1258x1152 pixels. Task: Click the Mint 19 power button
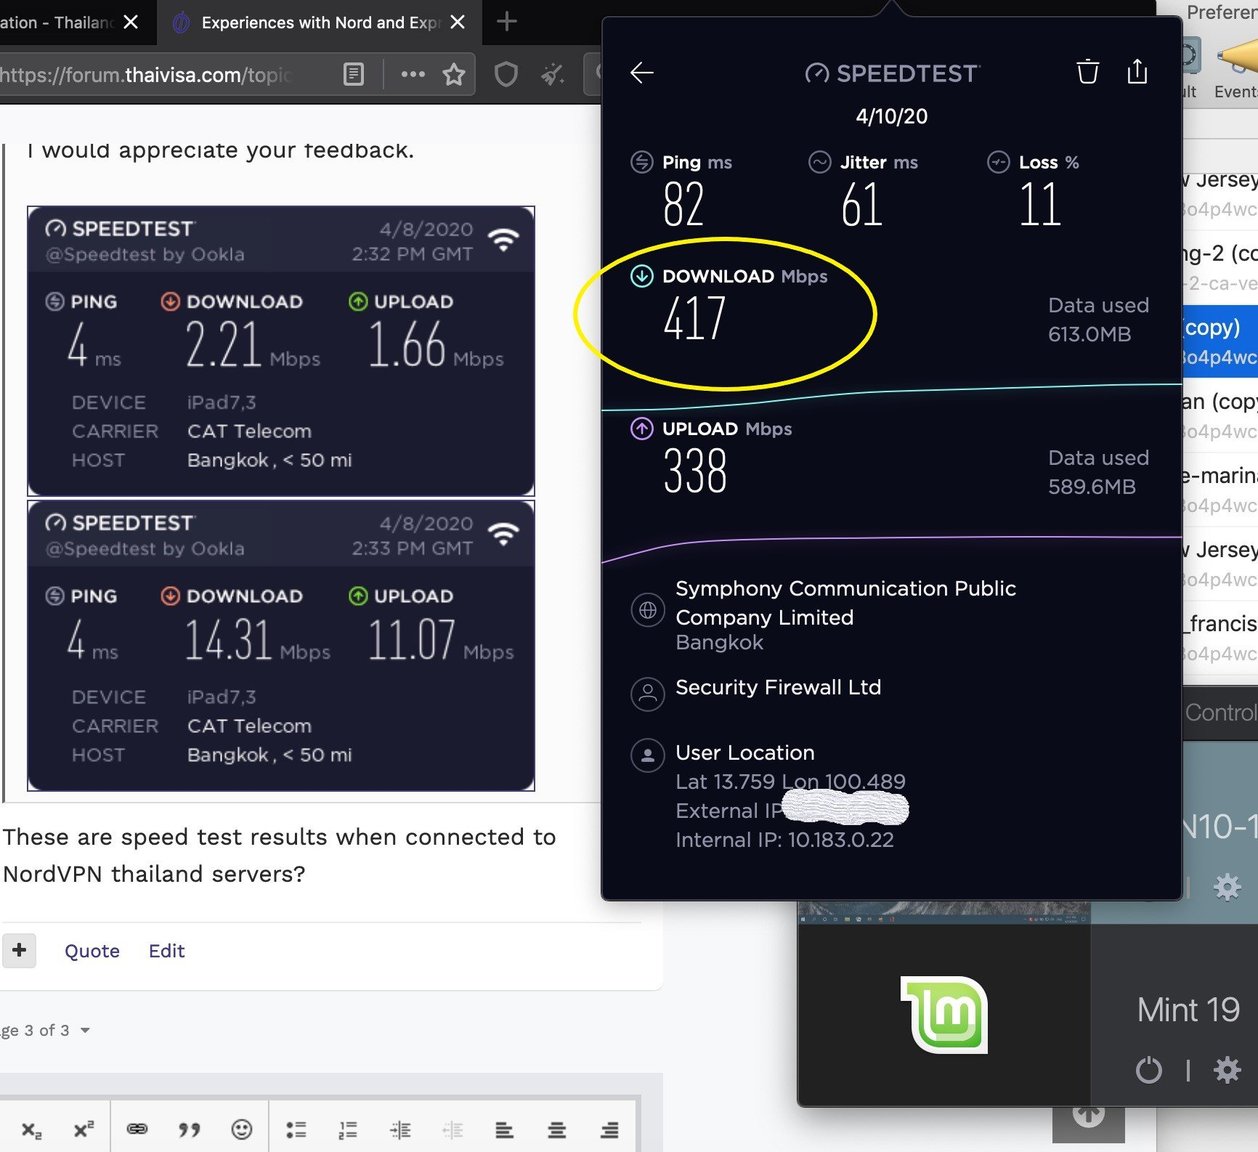point(1149,1070)
